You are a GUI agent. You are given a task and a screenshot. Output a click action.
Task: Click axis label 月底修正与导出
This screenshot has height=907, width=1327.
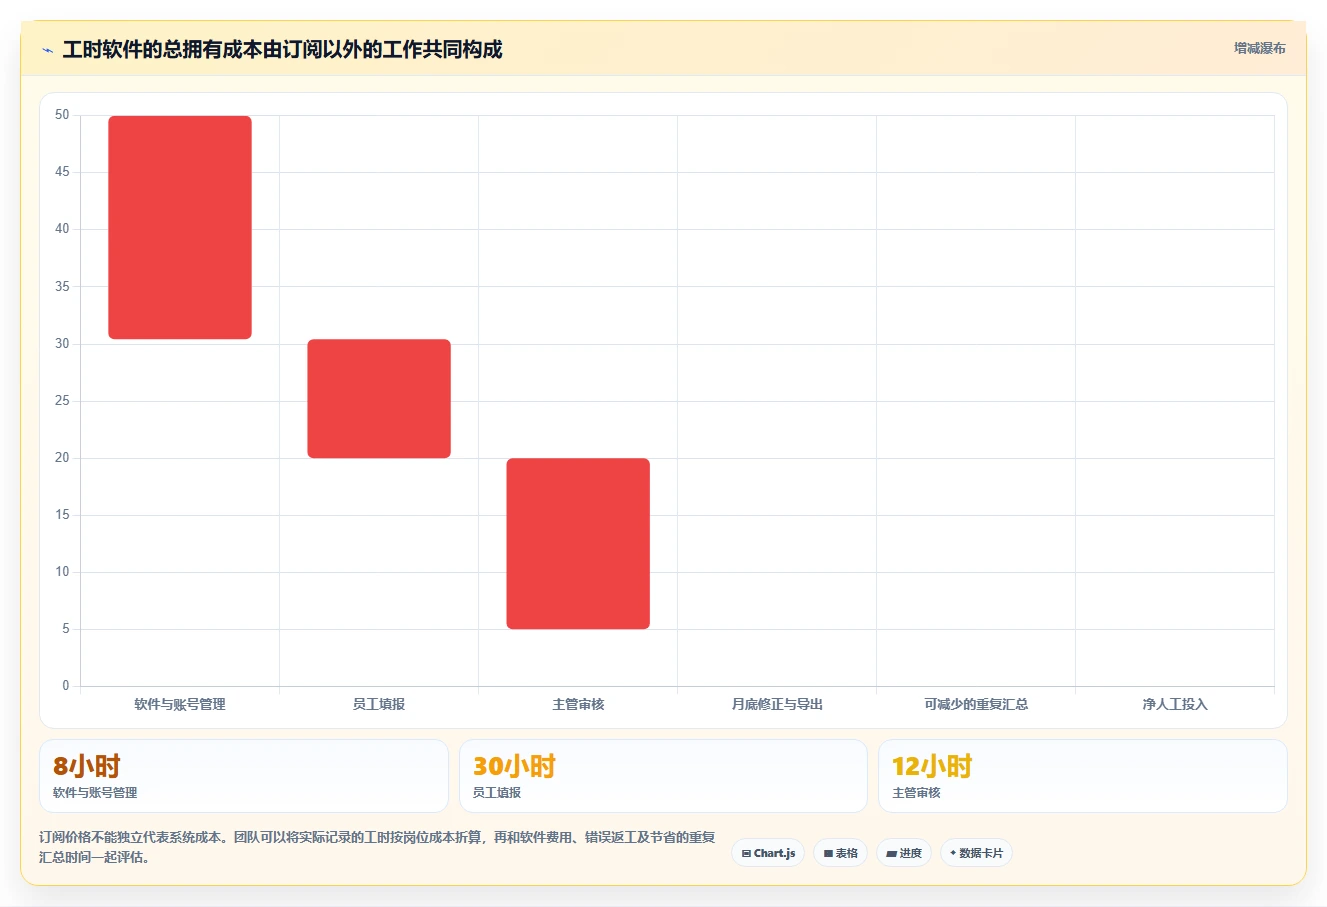tap(777, 704)
